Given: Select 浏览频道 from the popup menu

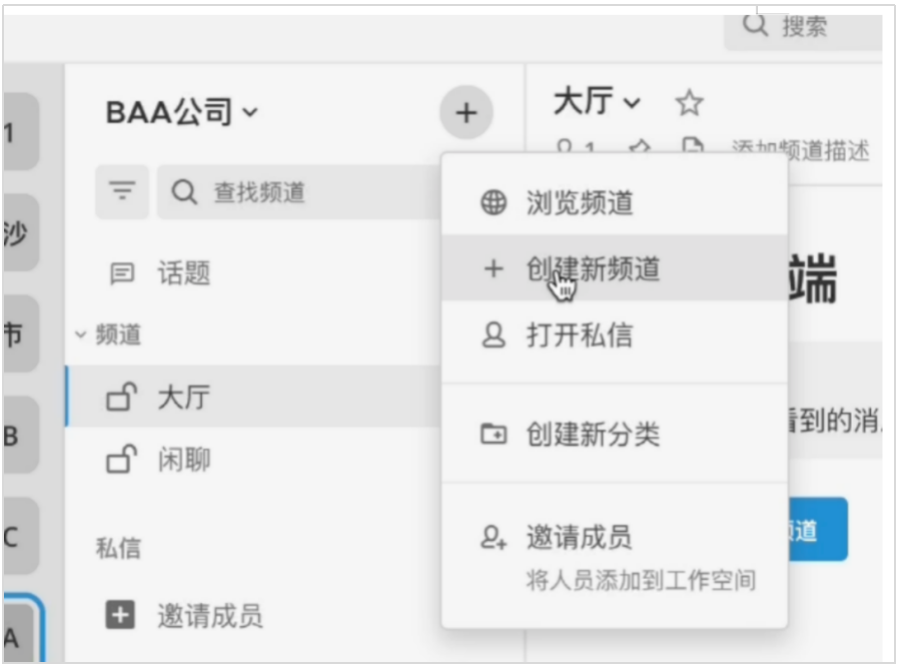Looking at the screenshot, I should [580, 203].
